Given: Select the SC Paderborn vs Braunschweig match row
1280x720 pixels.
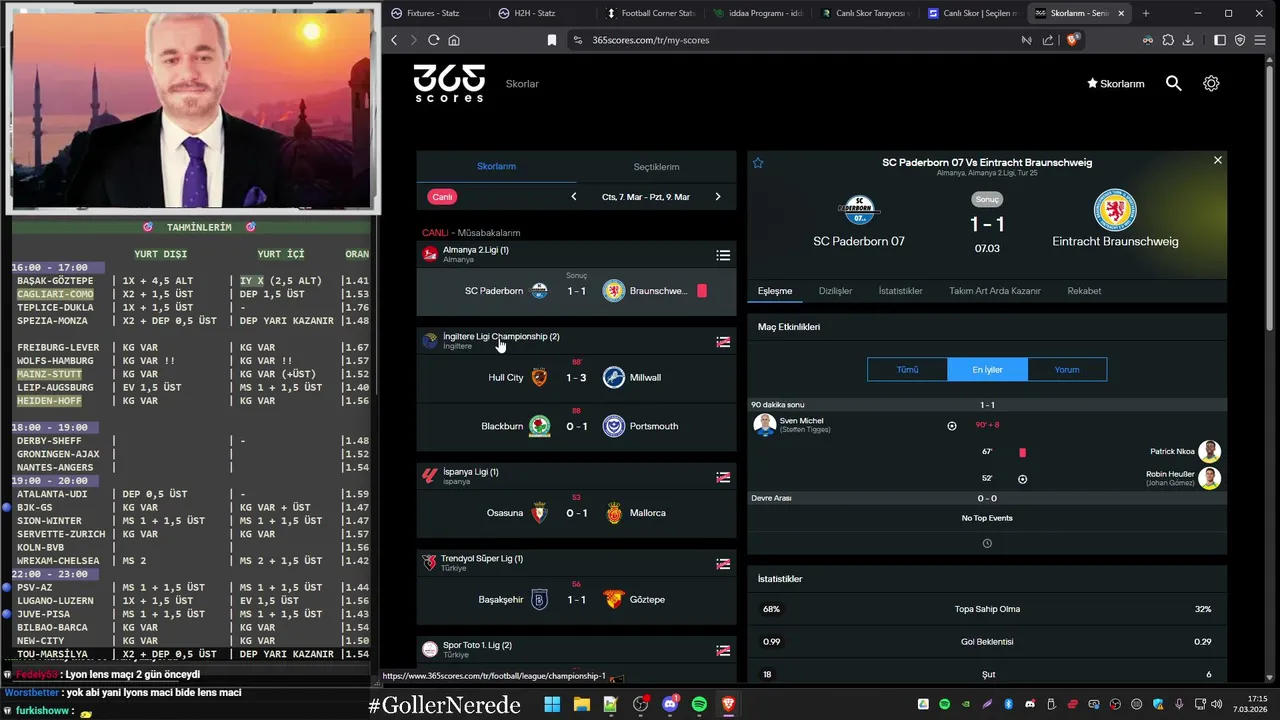Looking at the screenshot, I should tap(576, 291).
